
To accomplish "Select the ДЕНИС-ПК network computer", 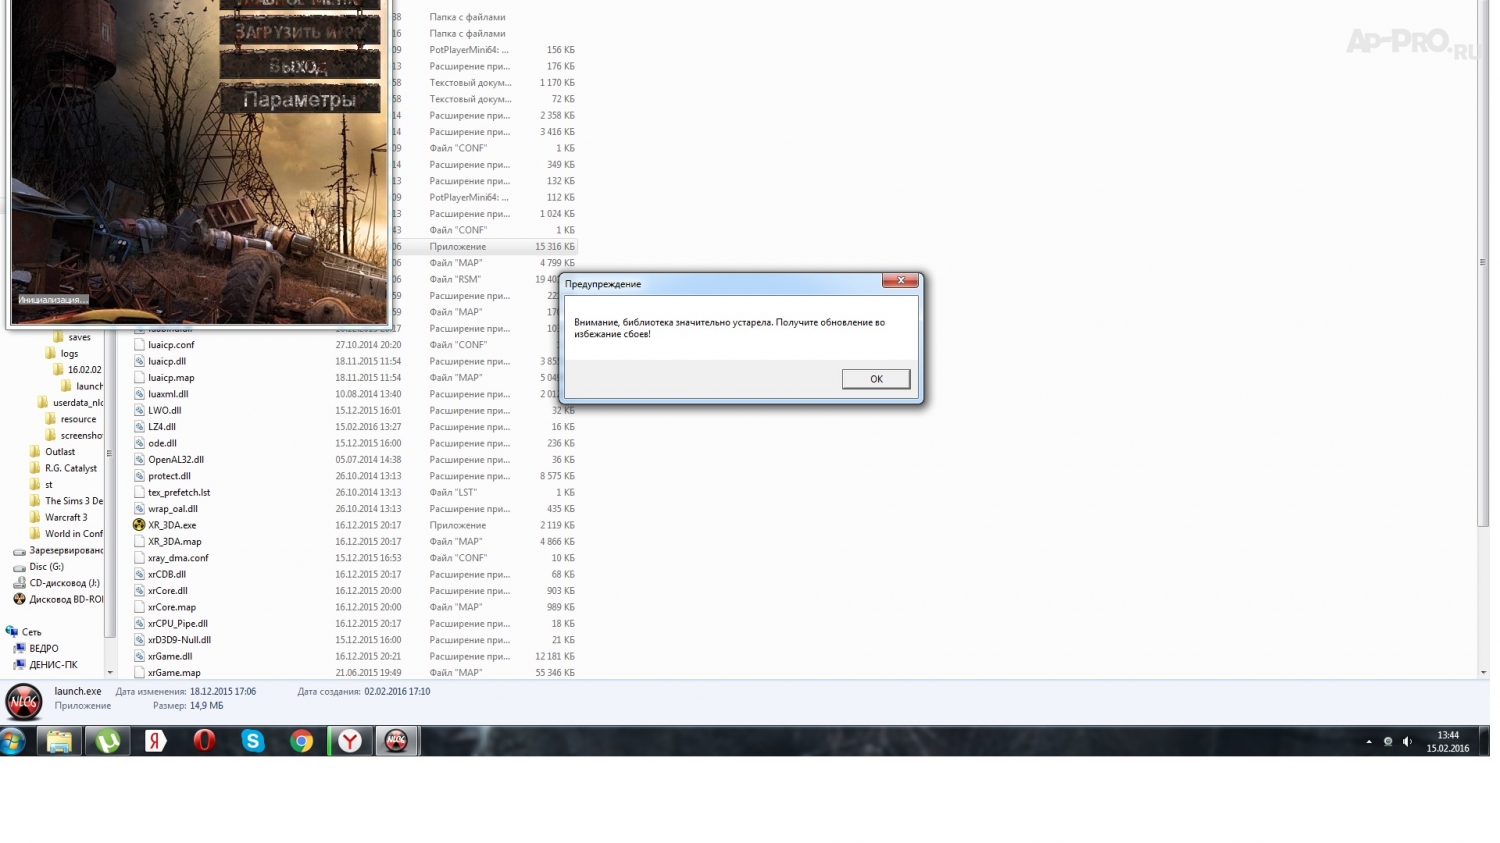I will pos(46,665).
